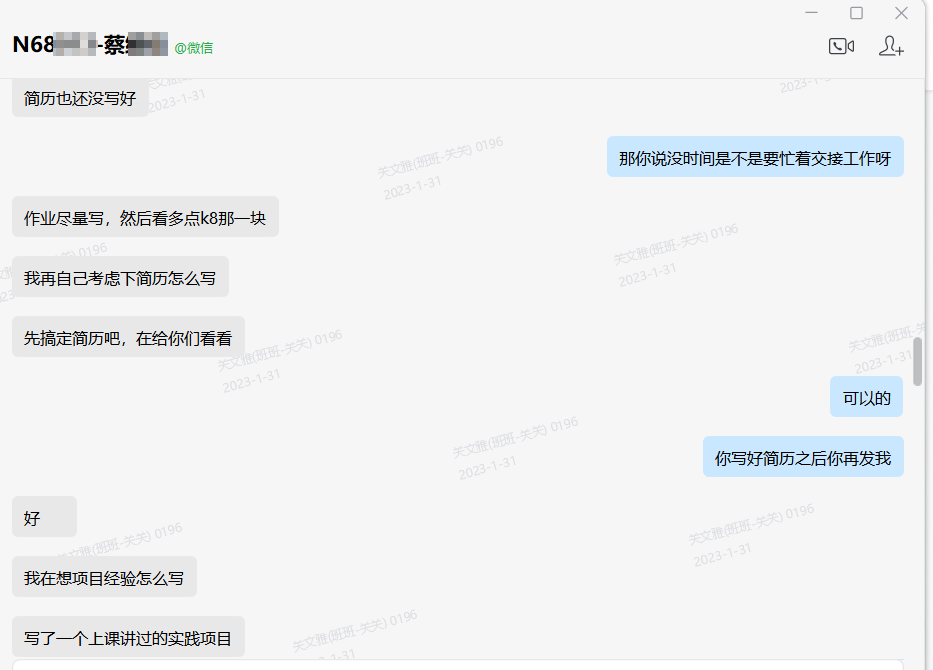The image size is (933, 670).
Task: Select the message '简历也还没写好'
Action: (x=80, y=98)
